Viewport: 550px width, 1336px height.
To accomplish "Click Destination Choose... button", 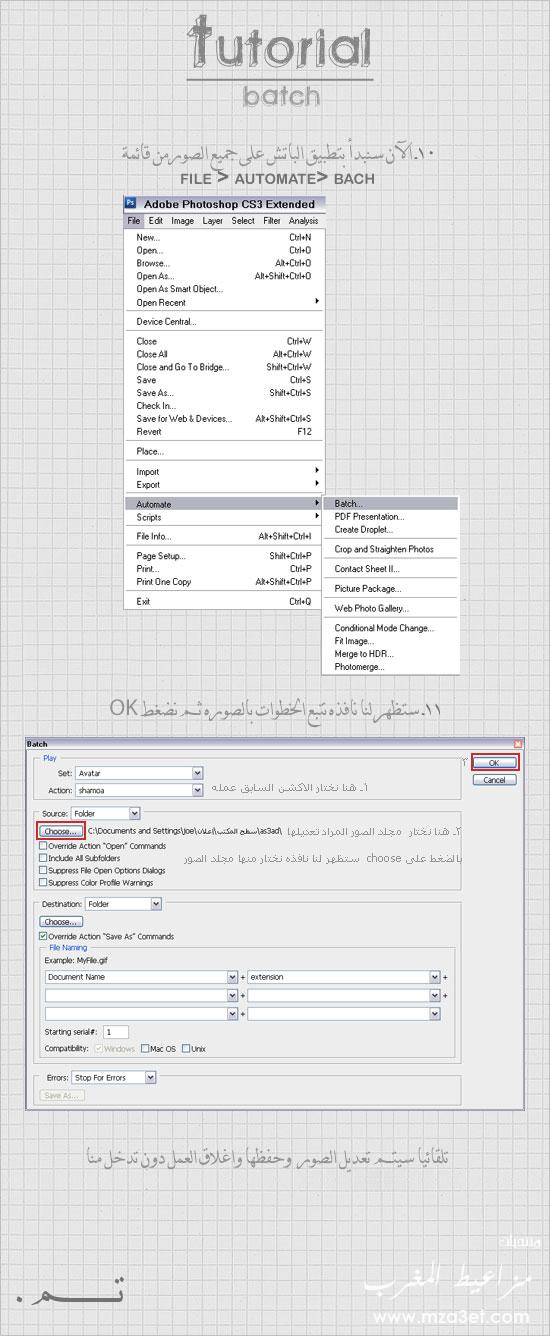I will (61, 922).
